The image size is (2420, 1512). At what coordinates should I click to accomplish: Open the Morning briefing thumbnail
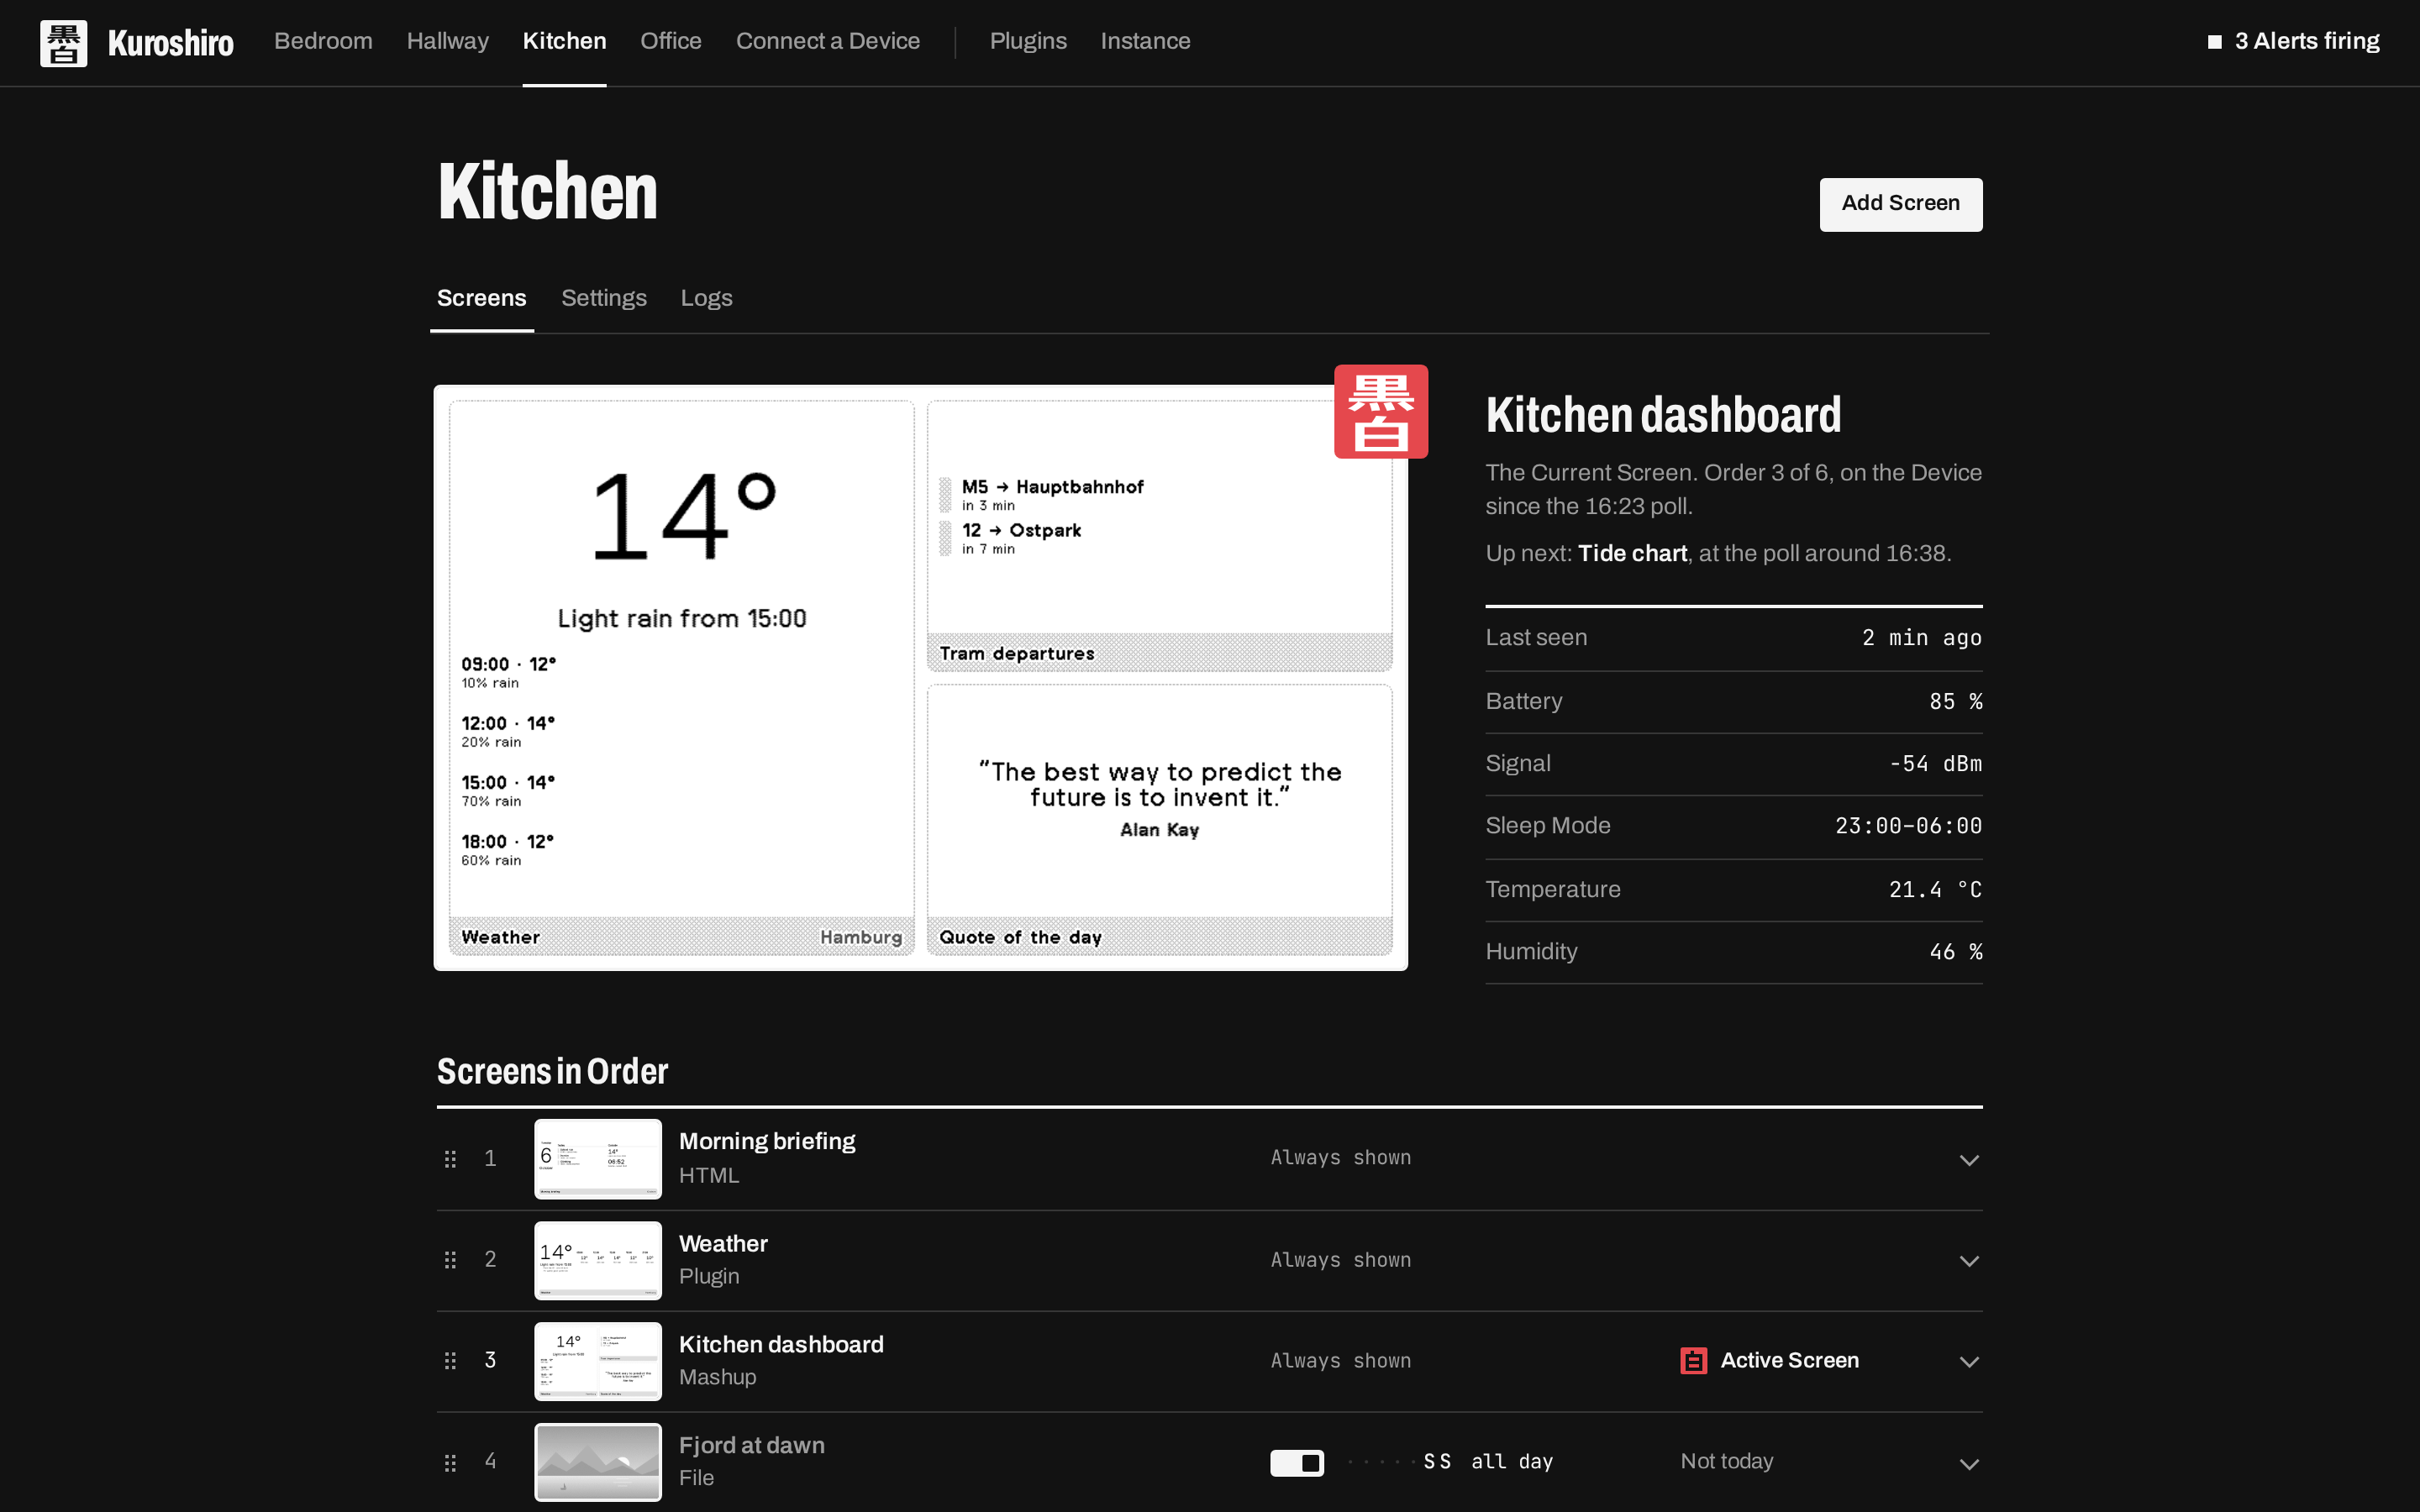(597, 1159)
